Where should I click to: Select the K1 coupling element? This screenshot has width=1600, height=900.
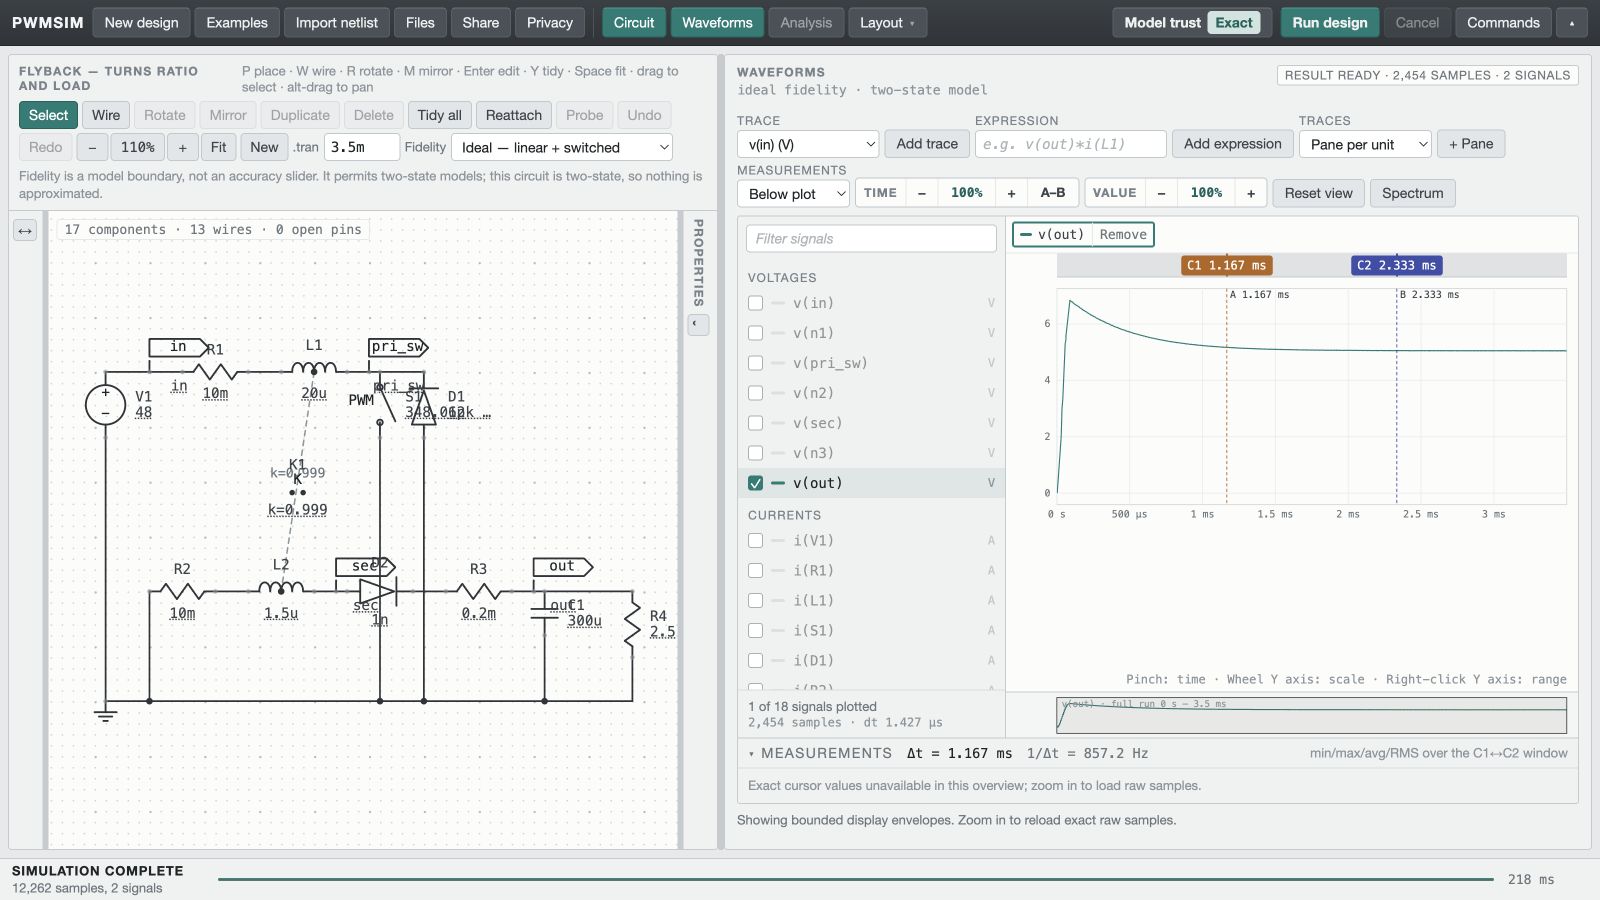pos(297,492)
